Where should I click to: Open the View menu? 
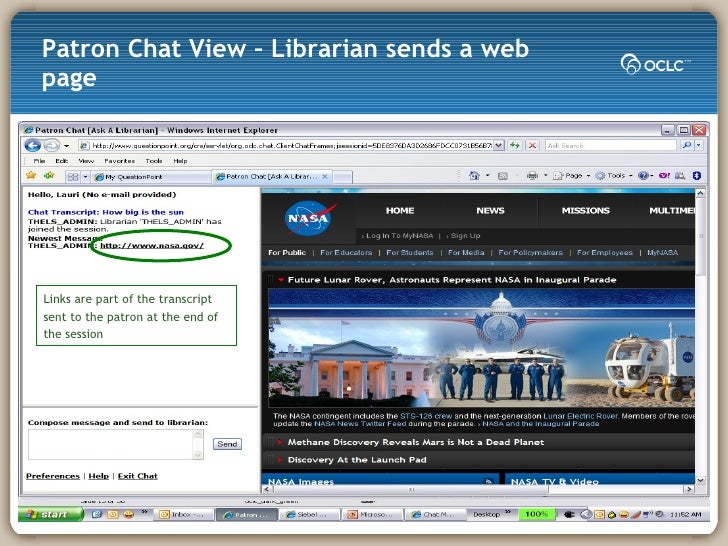(x=86, y=161)
